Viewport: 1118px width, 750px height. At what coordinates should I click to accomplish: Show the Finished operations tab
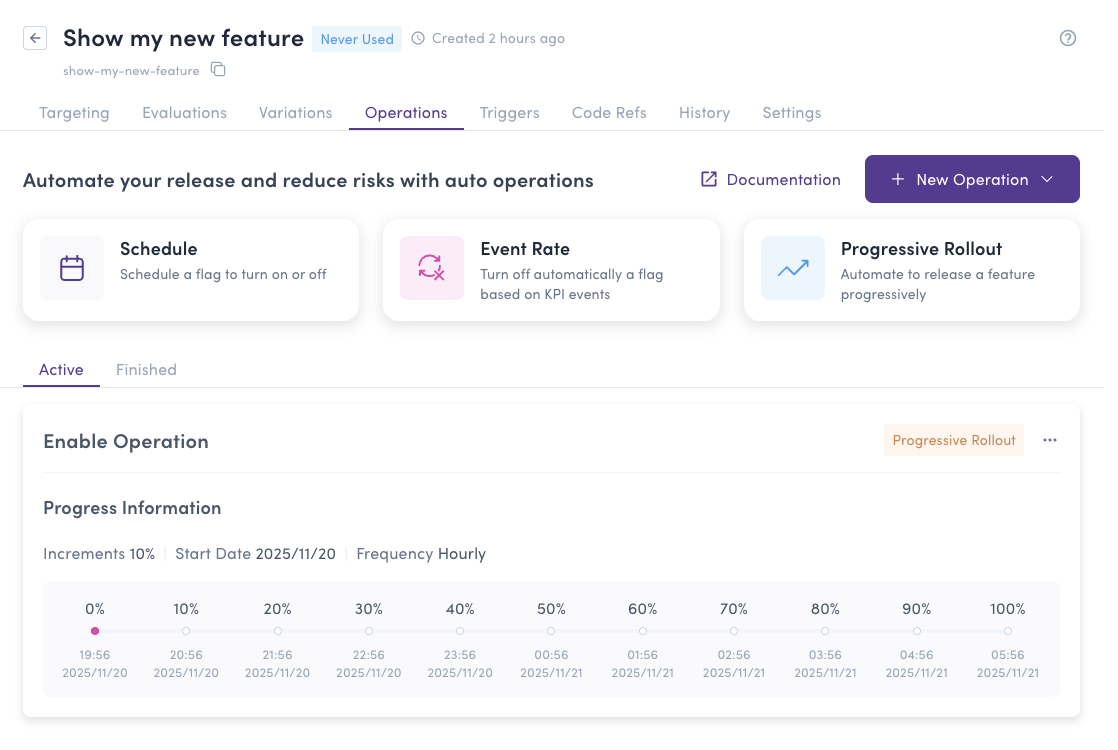click(x=146, y=370)
